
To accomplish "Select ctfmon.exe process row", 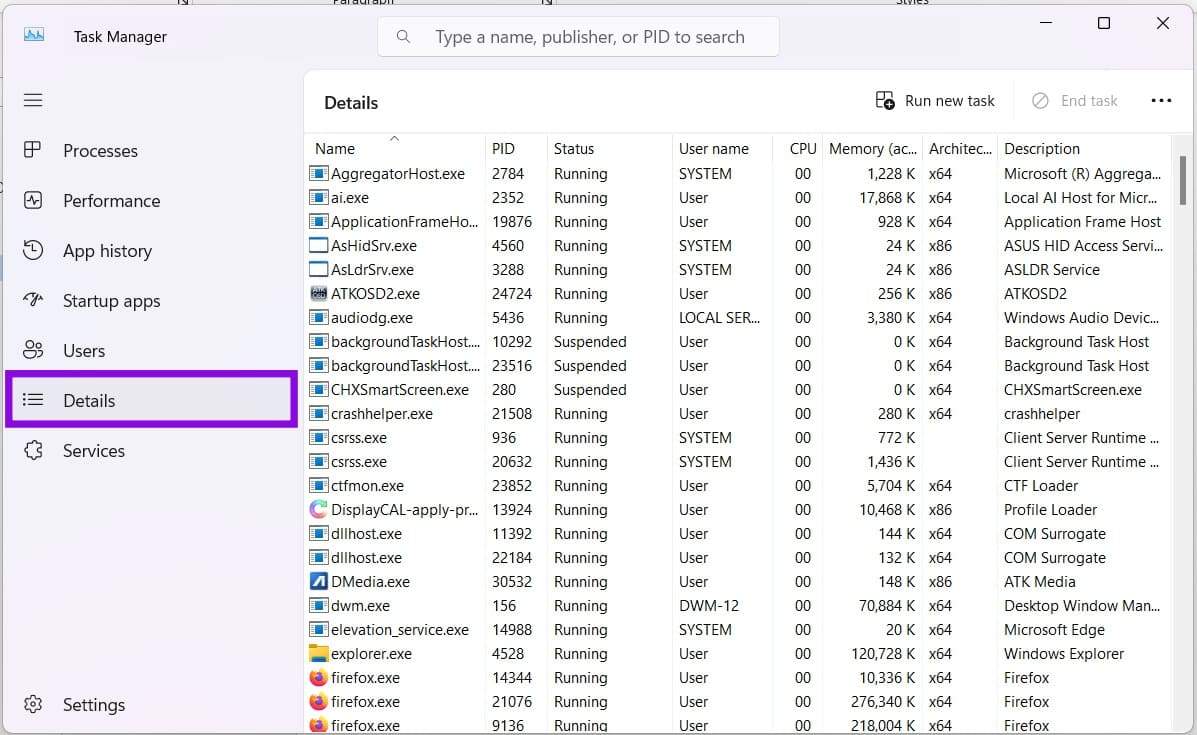I will [738, 485].
